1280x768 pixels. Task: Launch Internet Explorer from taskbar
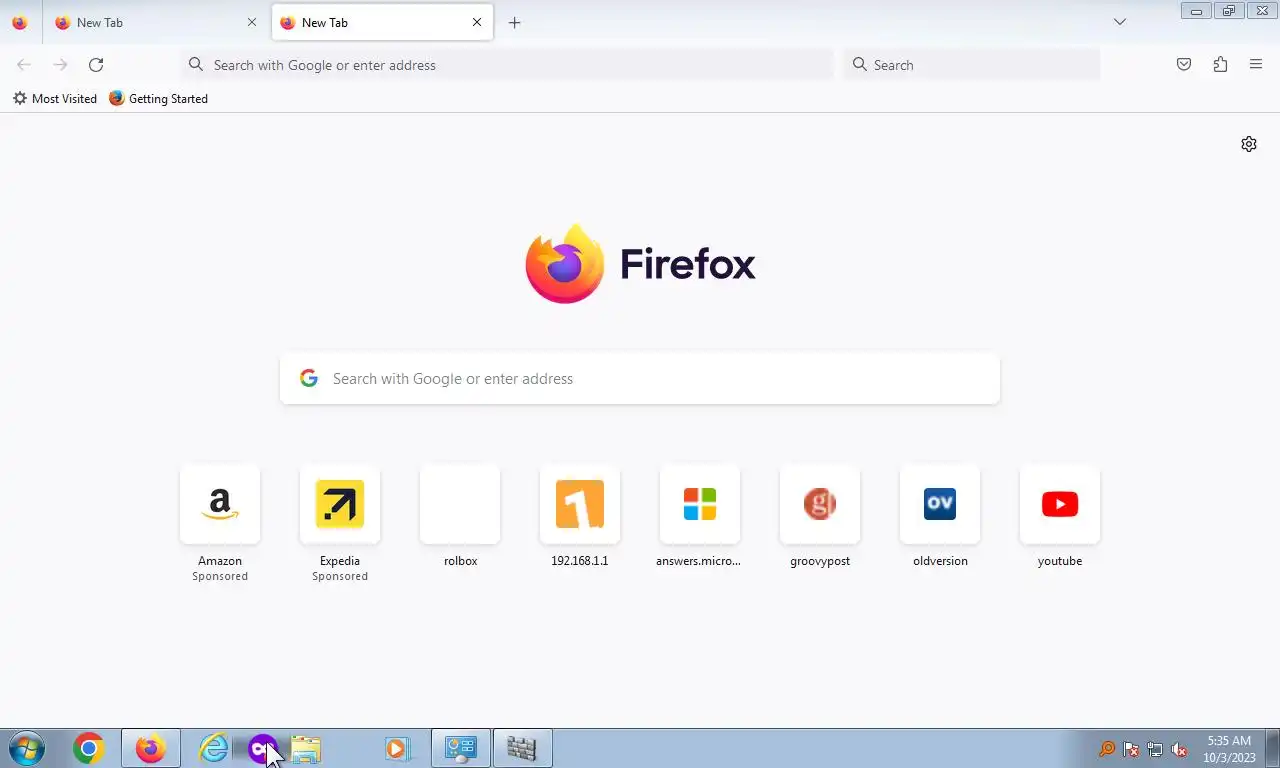click(213, 748)
